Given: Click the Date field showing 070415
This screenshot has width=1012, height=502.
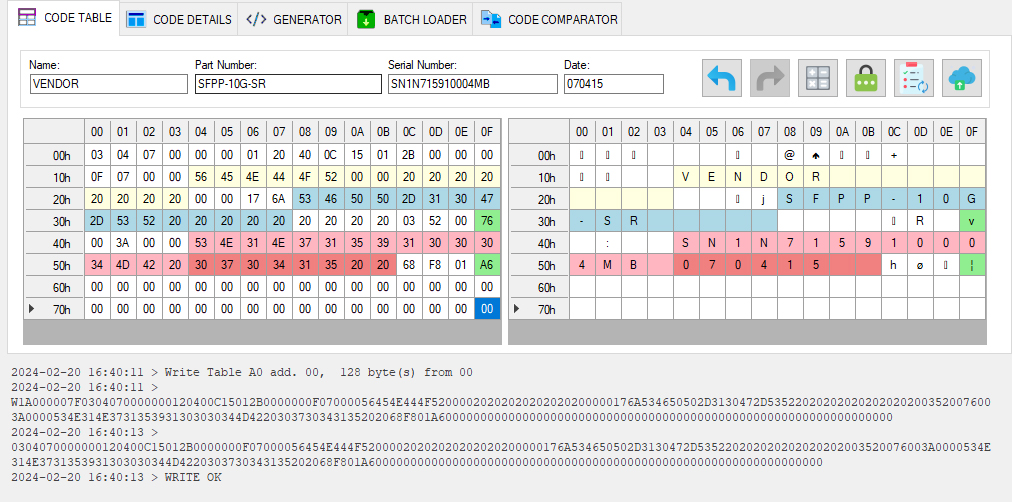Looking at the screenshot, I should (614, 84).
